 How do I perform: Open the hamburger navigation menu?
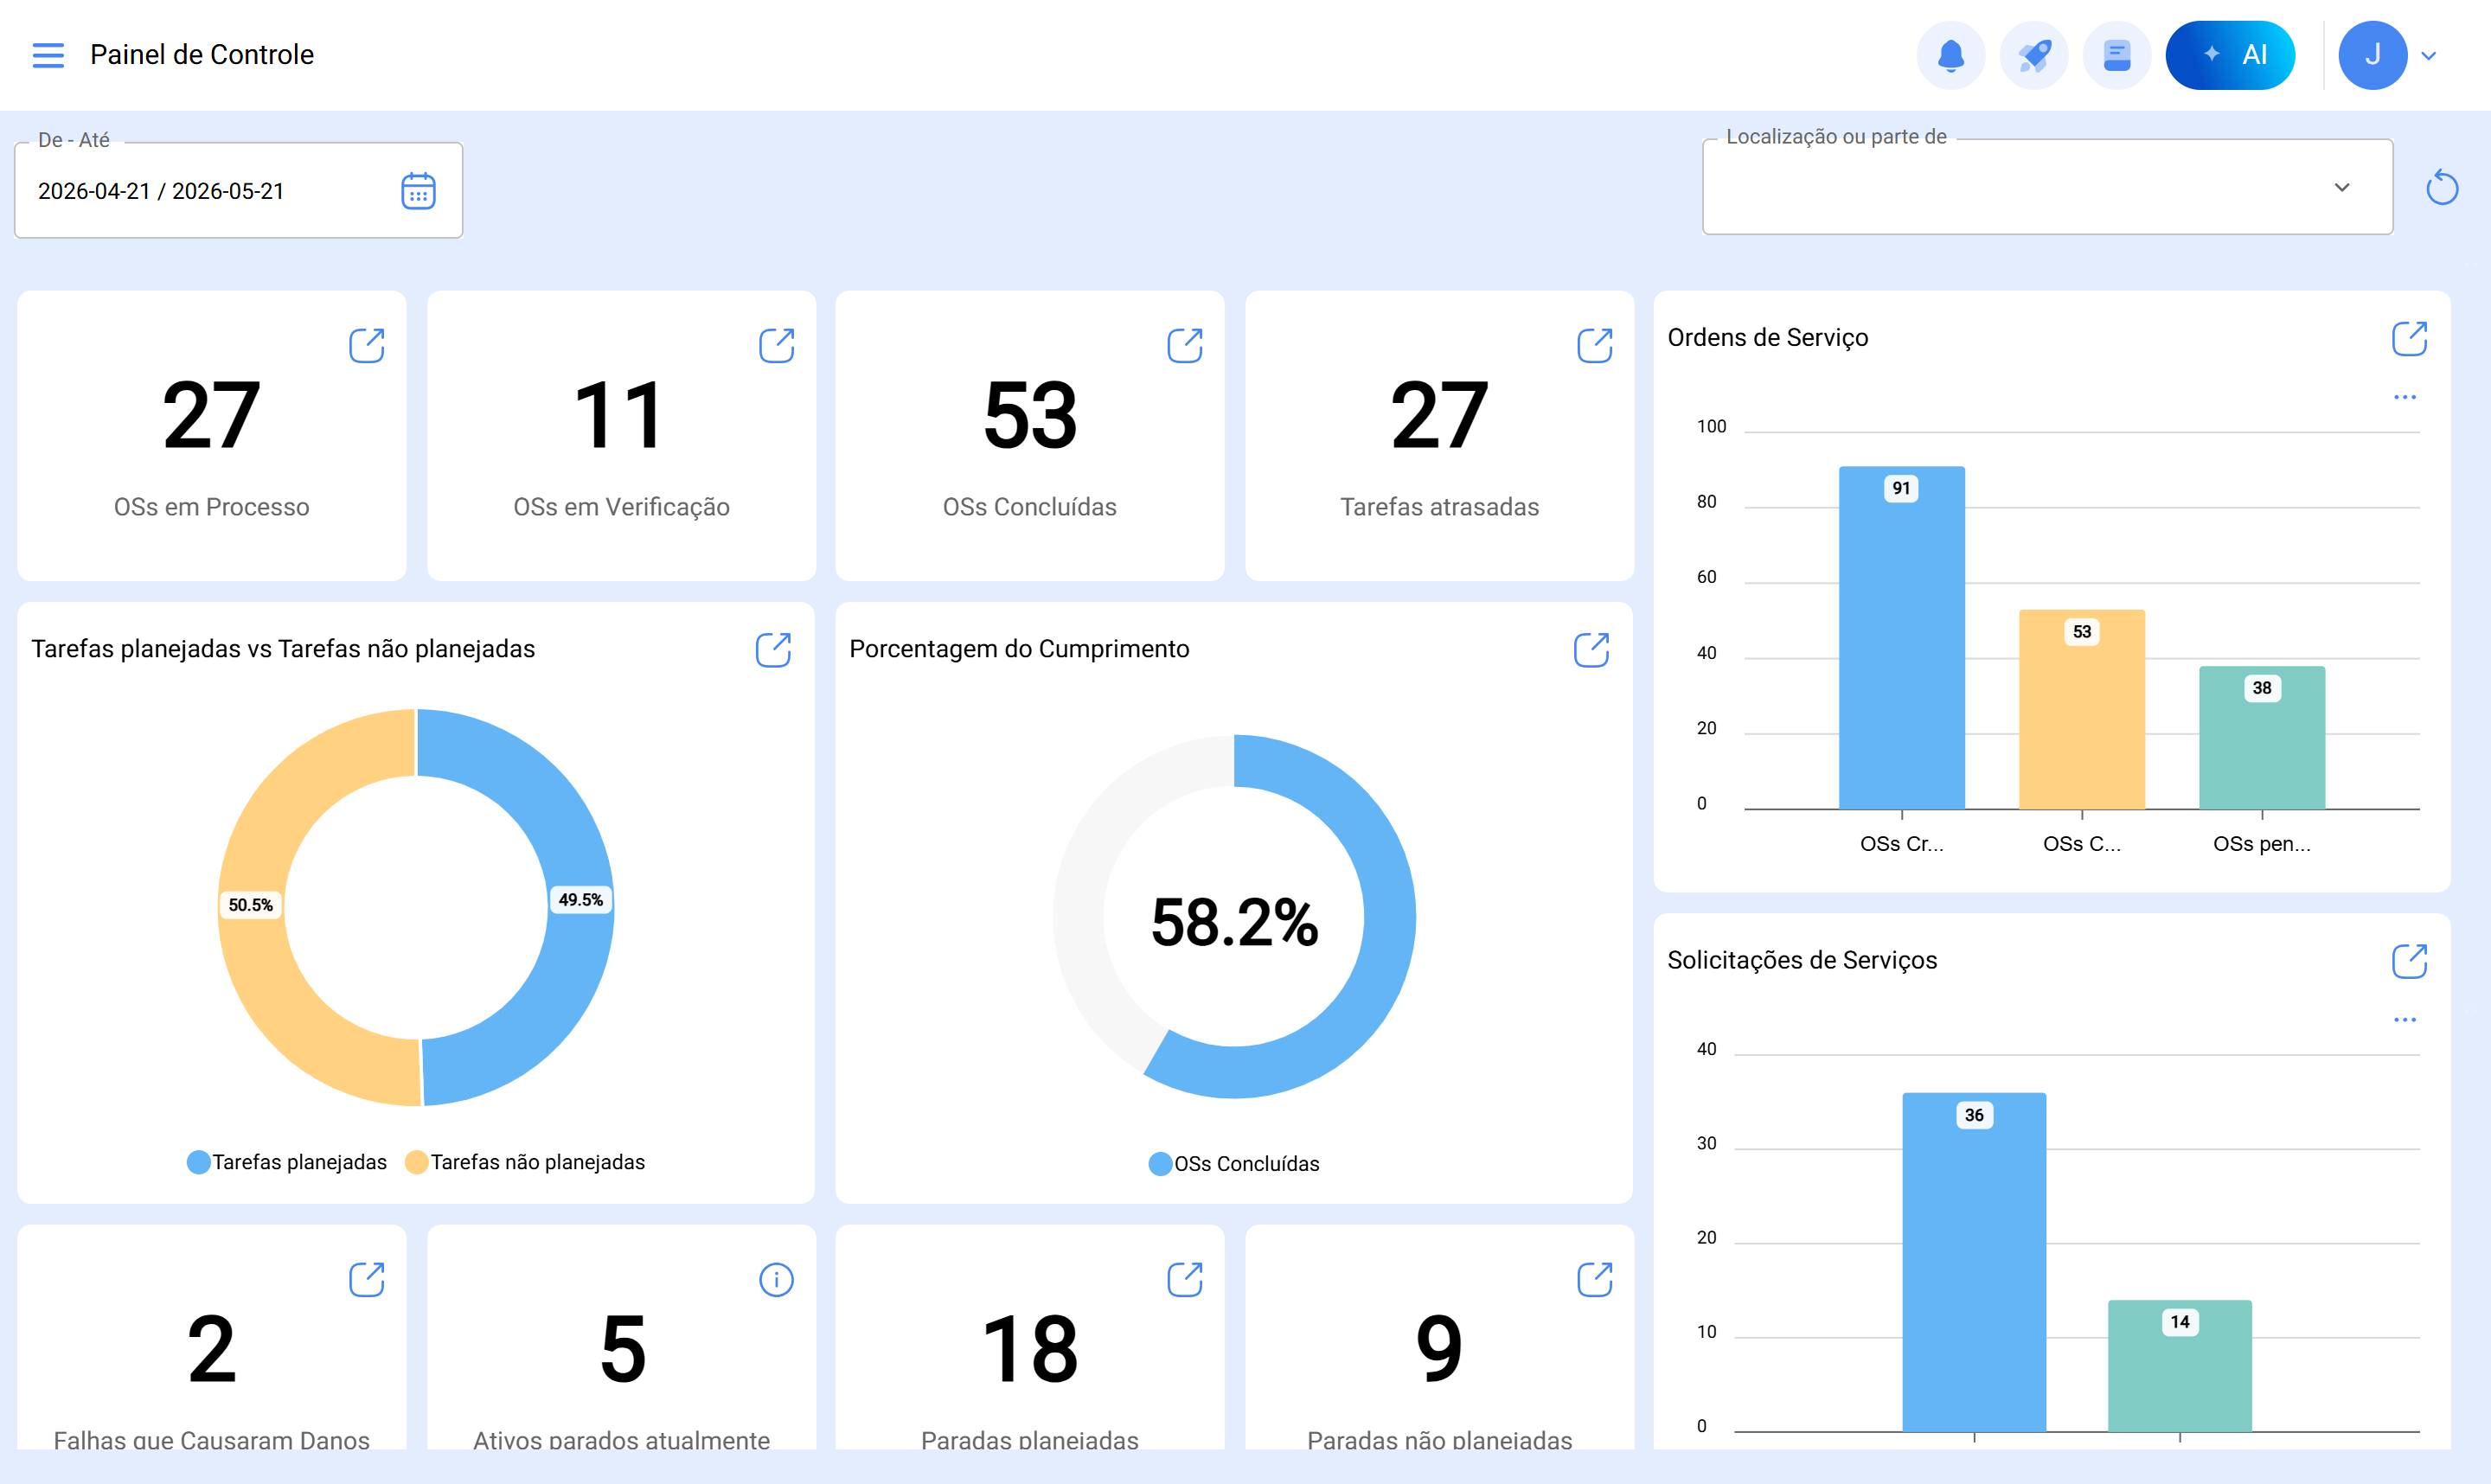pyautogui.click(x=48, y=55)
